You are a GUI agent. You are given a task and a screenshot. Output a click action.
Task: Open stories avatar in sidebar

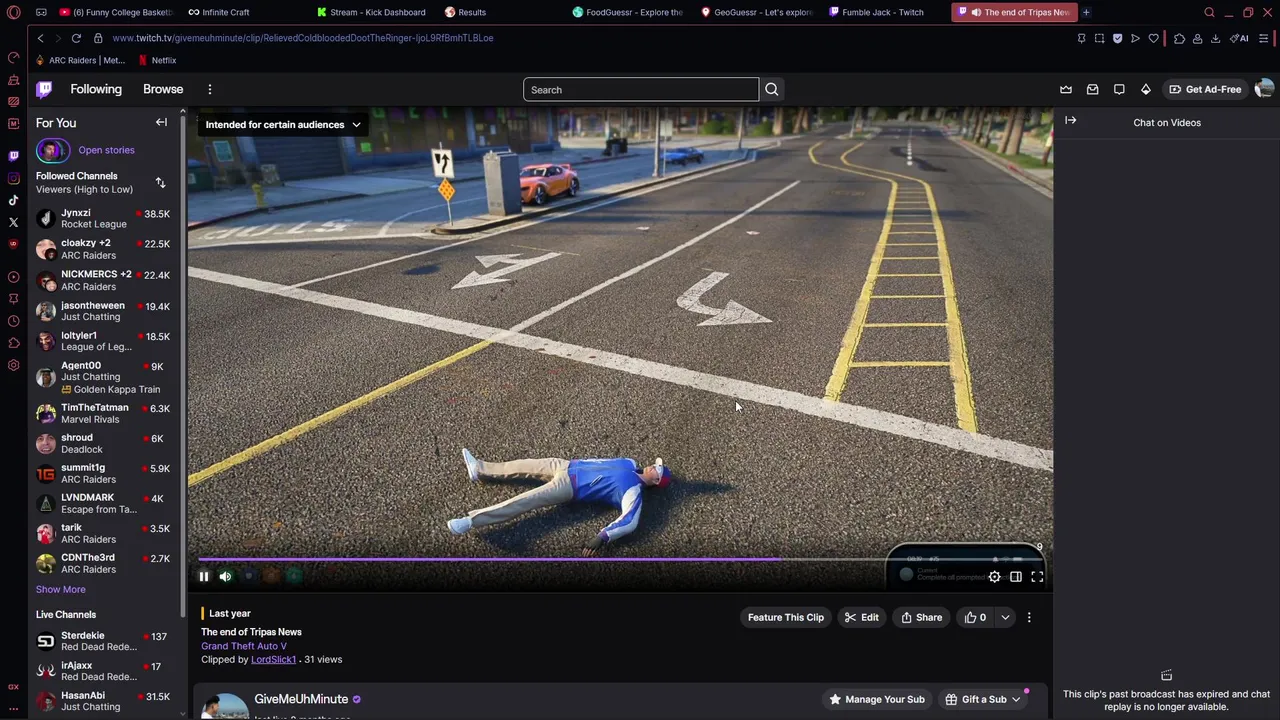click(53, 150)
